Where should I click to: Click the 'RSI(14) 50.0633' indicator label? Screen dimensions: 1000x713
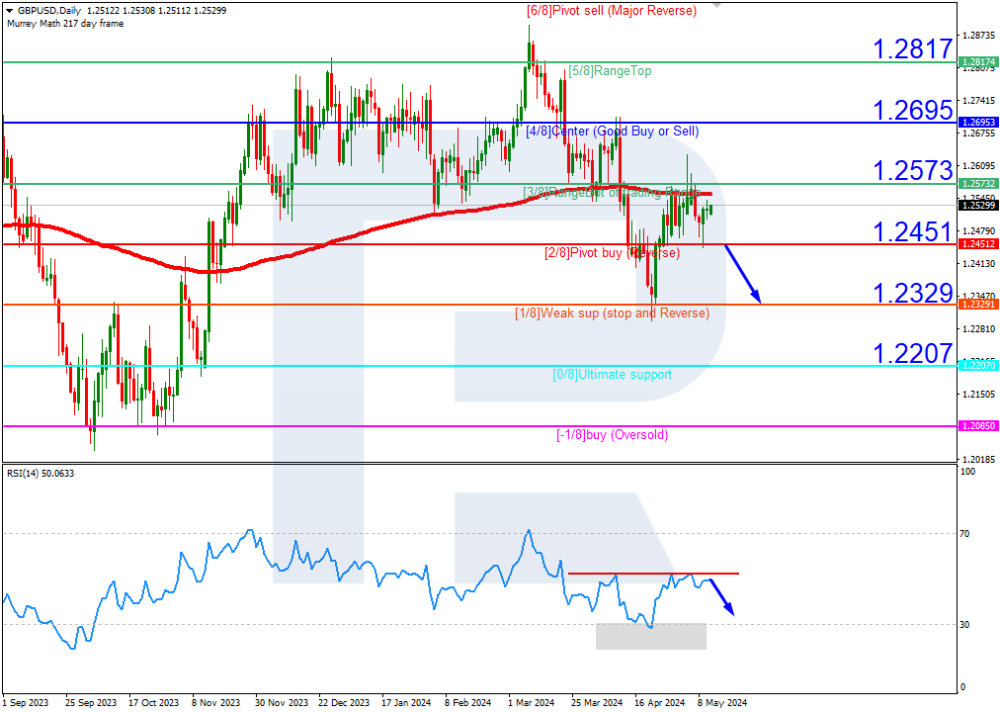(40, 473)
